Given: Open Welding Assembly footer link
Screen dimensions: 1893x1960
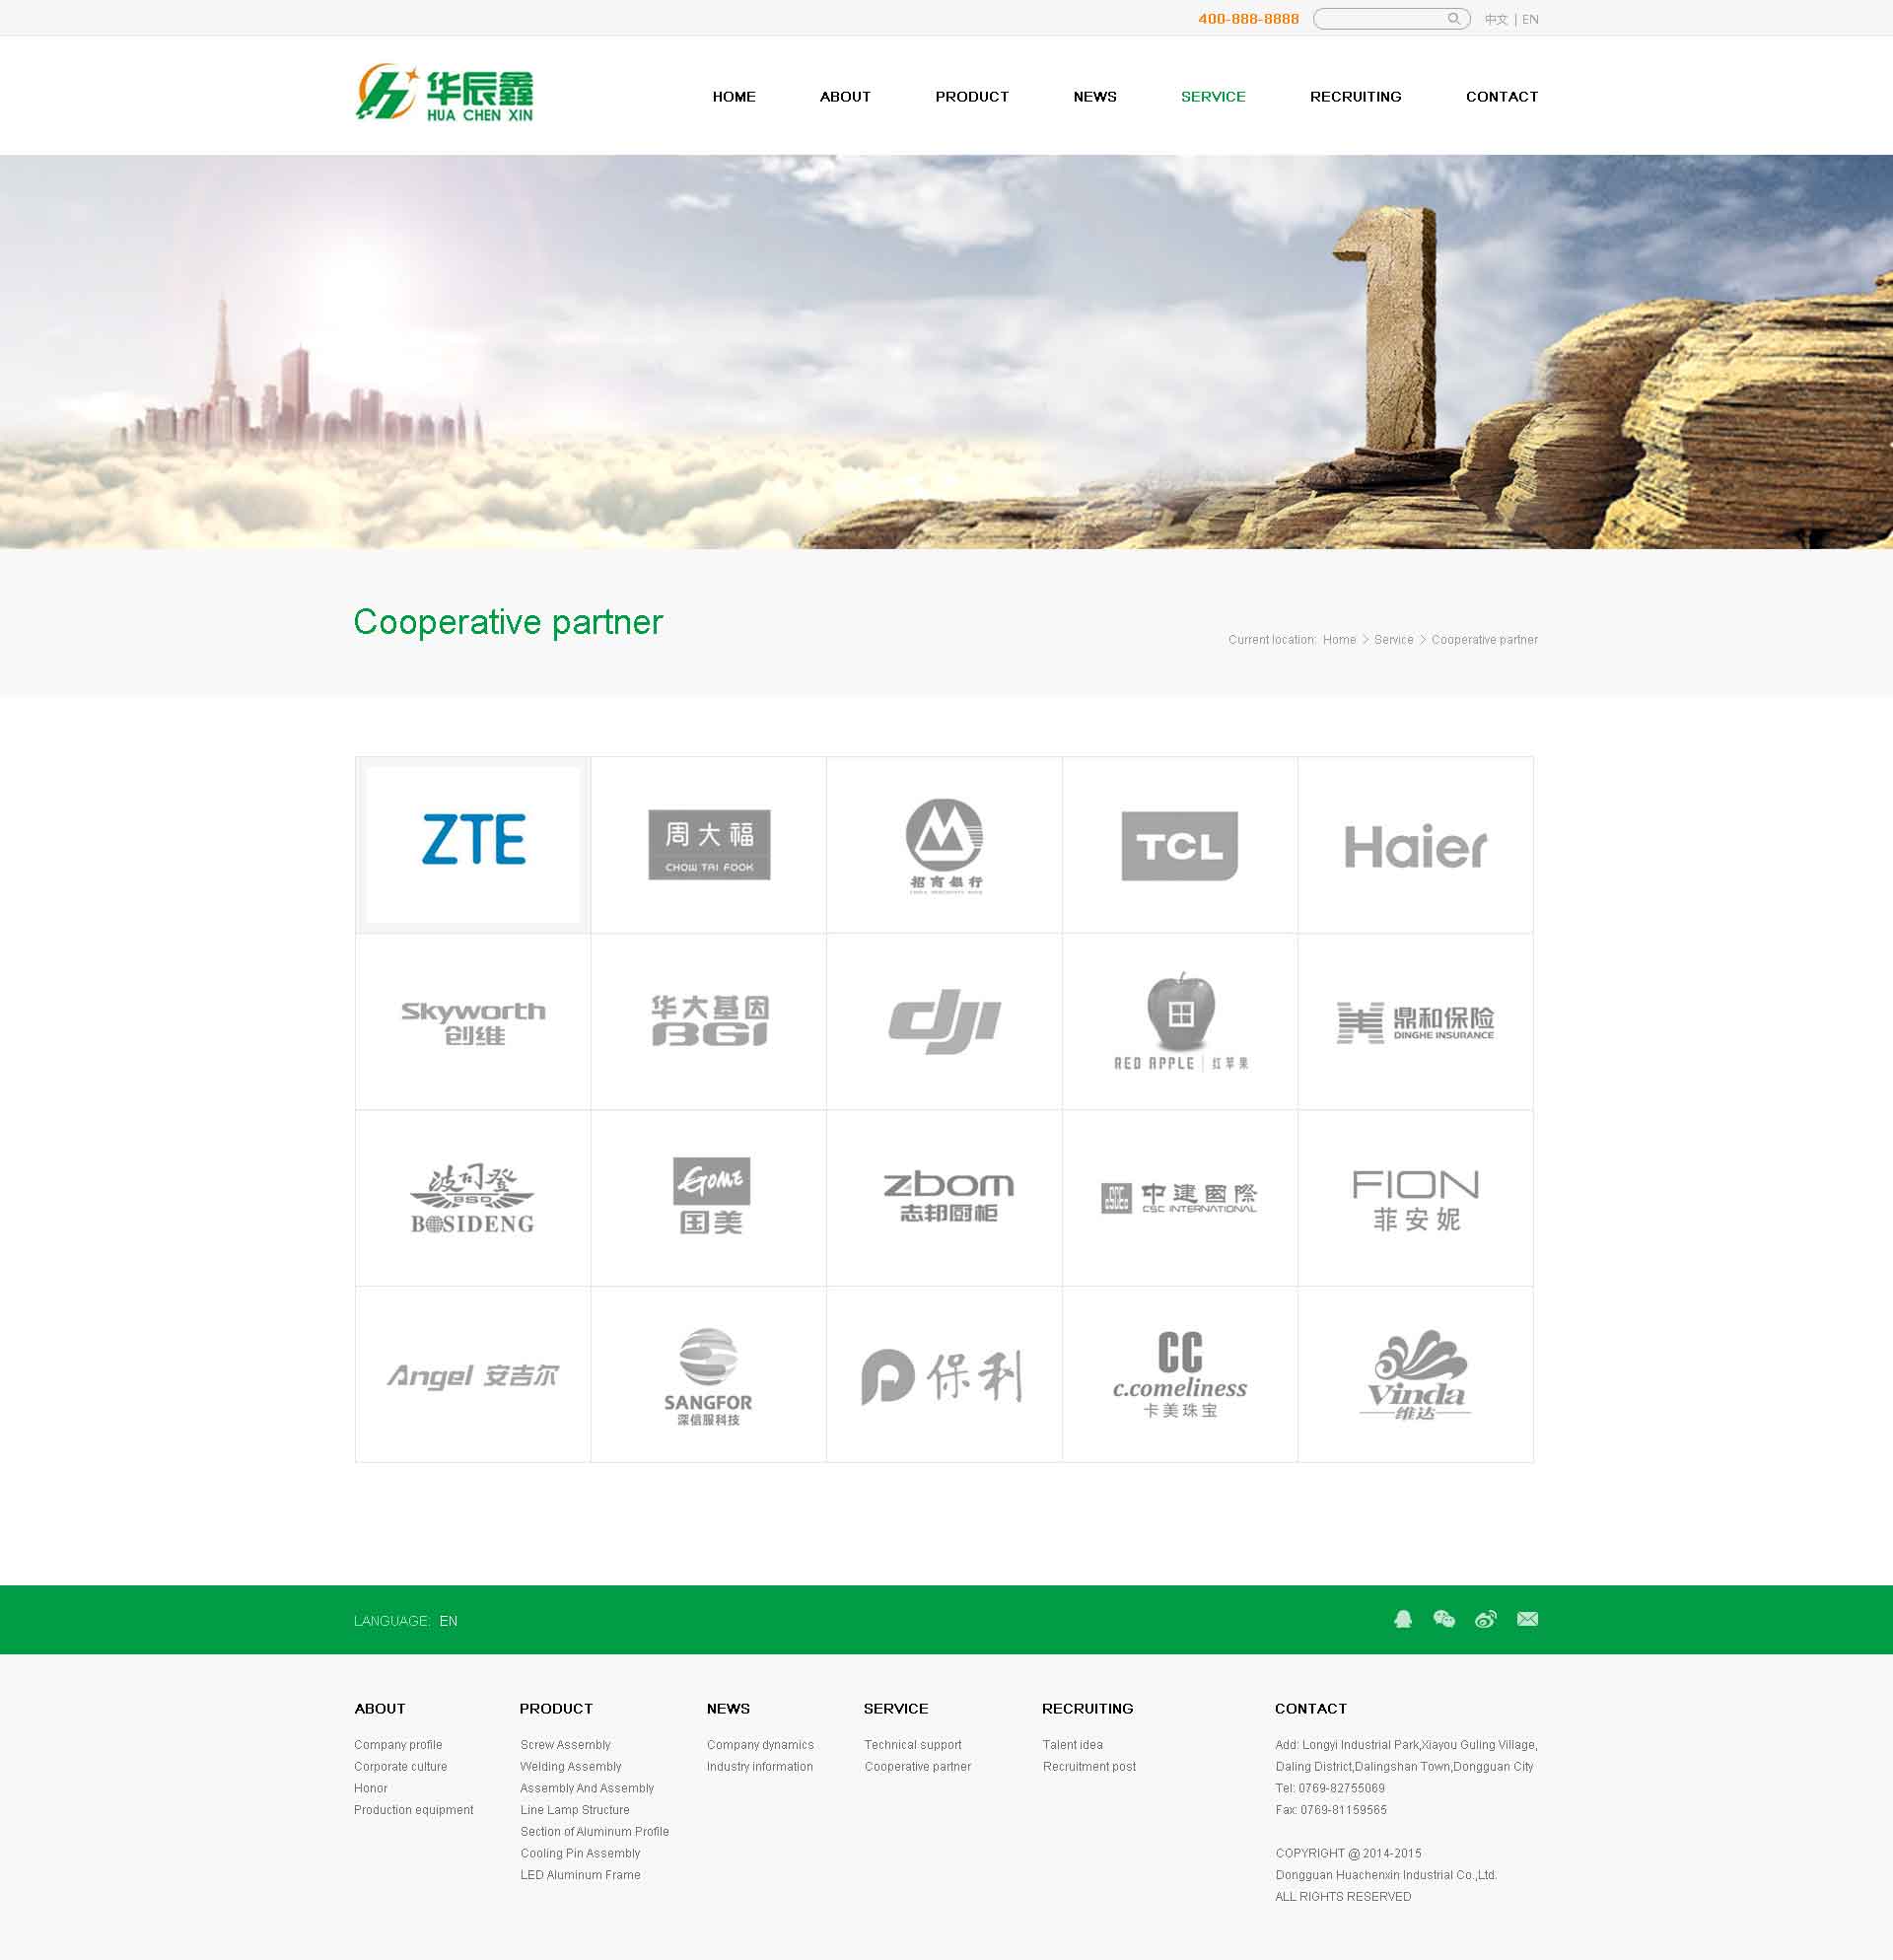Looking at the screenshot, I should click(x=570, y=1767).
